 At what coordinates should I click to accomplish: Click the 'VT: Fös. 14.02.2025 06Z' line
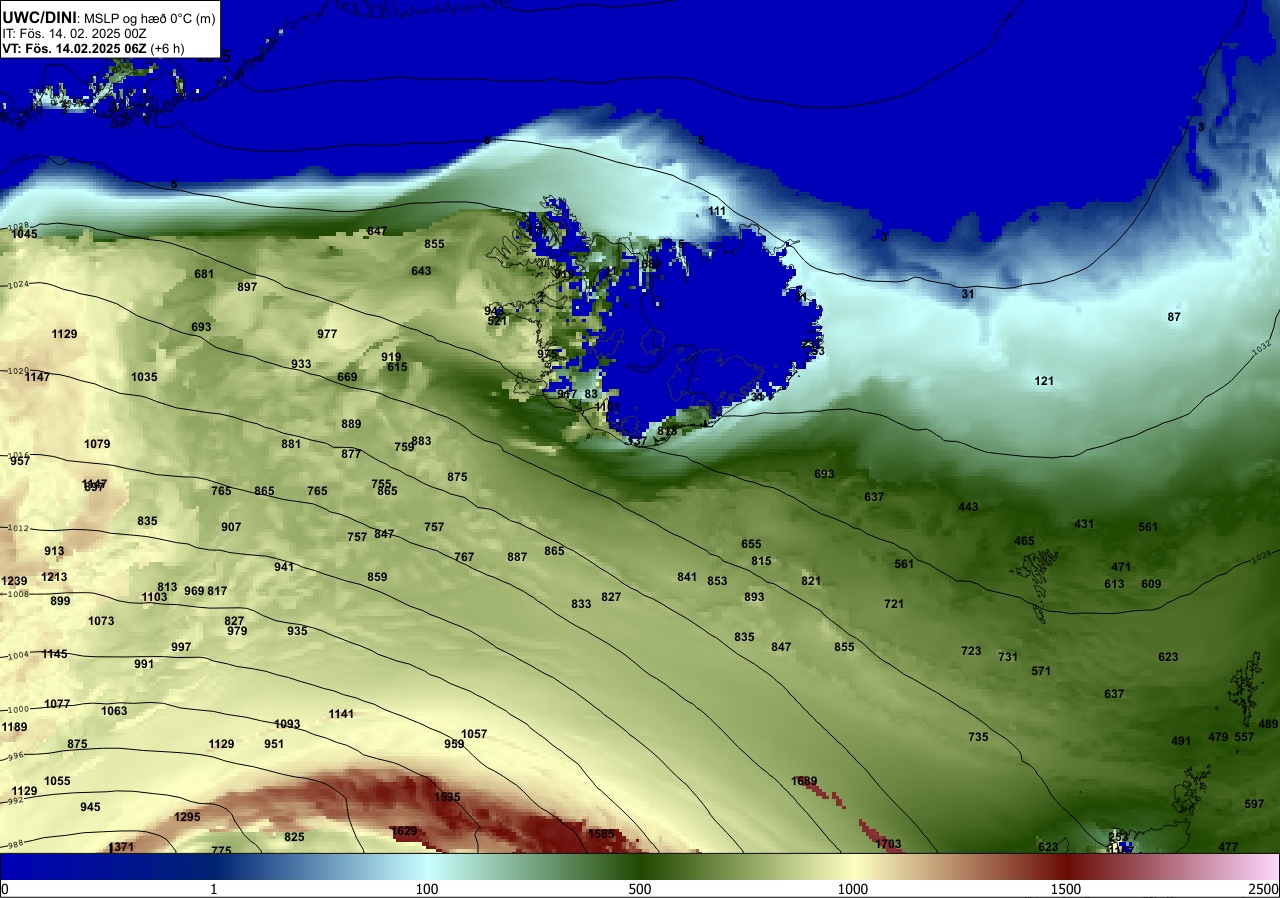click(75, 47)
